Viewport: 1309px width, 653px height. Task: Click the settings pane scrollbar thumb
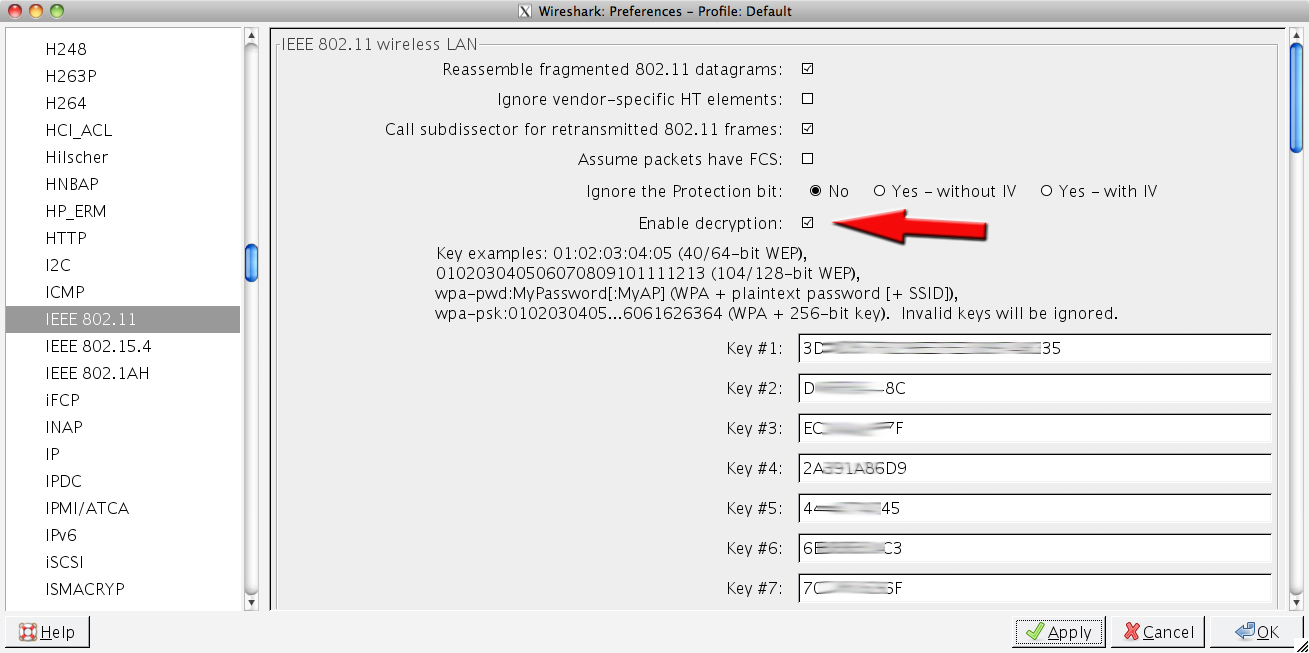click(1296, 100)
